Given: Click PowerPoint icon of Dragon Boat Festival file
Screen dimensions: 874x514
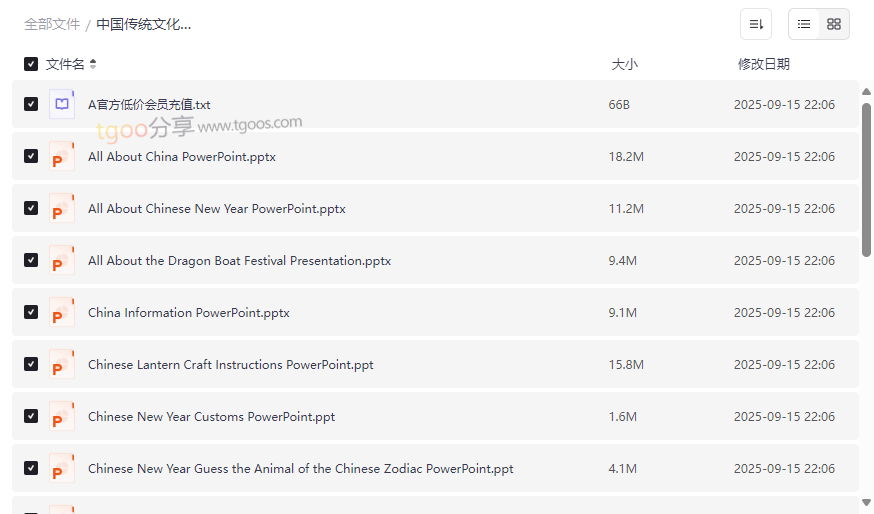Looking at the screenshot, I should [62, 261].
